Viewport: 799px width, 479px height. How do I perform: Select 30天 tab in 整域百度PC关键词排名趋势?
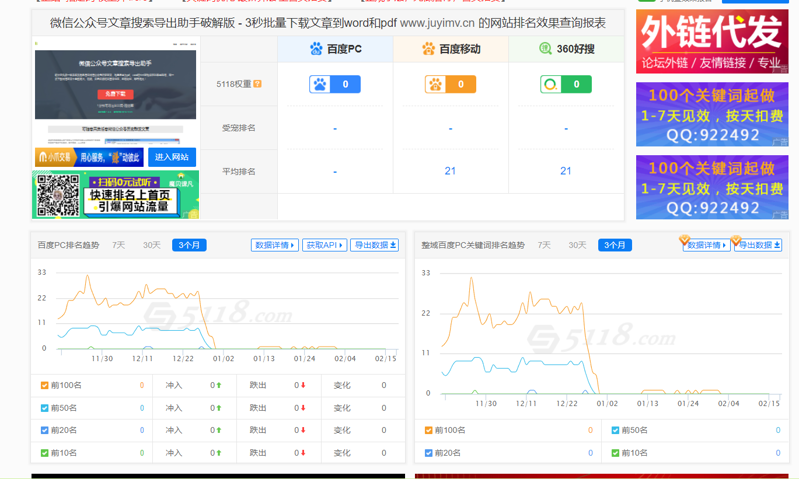[577, 245]
